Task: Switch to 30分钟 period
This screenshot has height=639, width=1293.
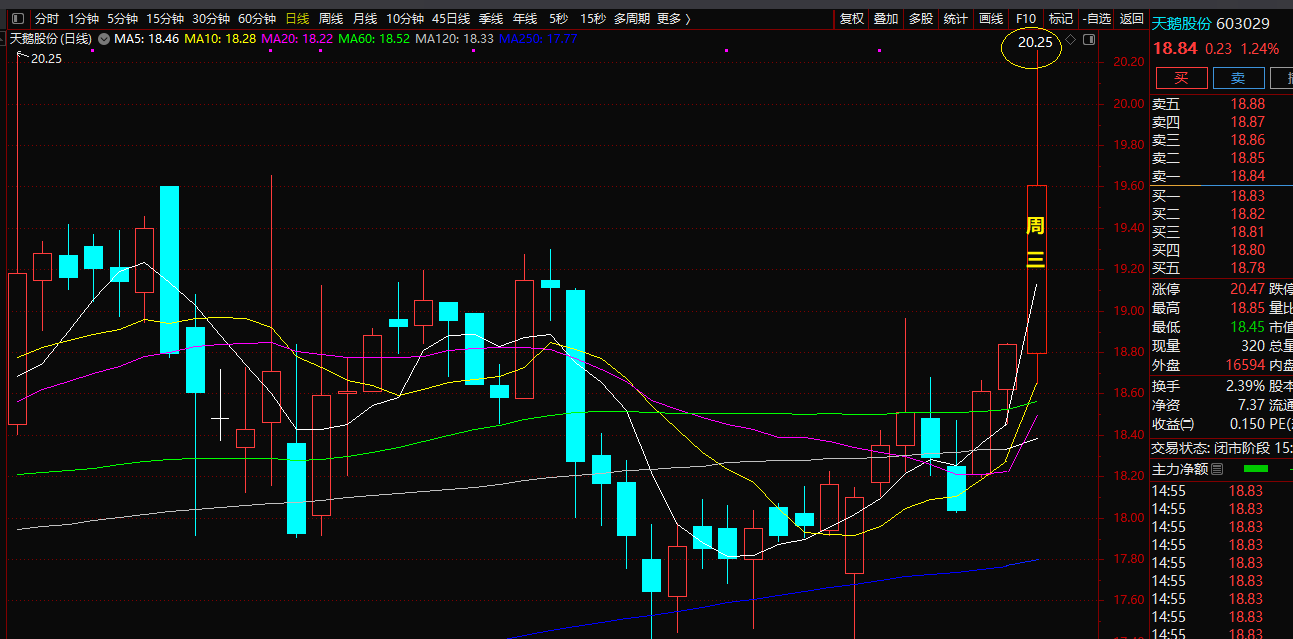Action: 211,19
